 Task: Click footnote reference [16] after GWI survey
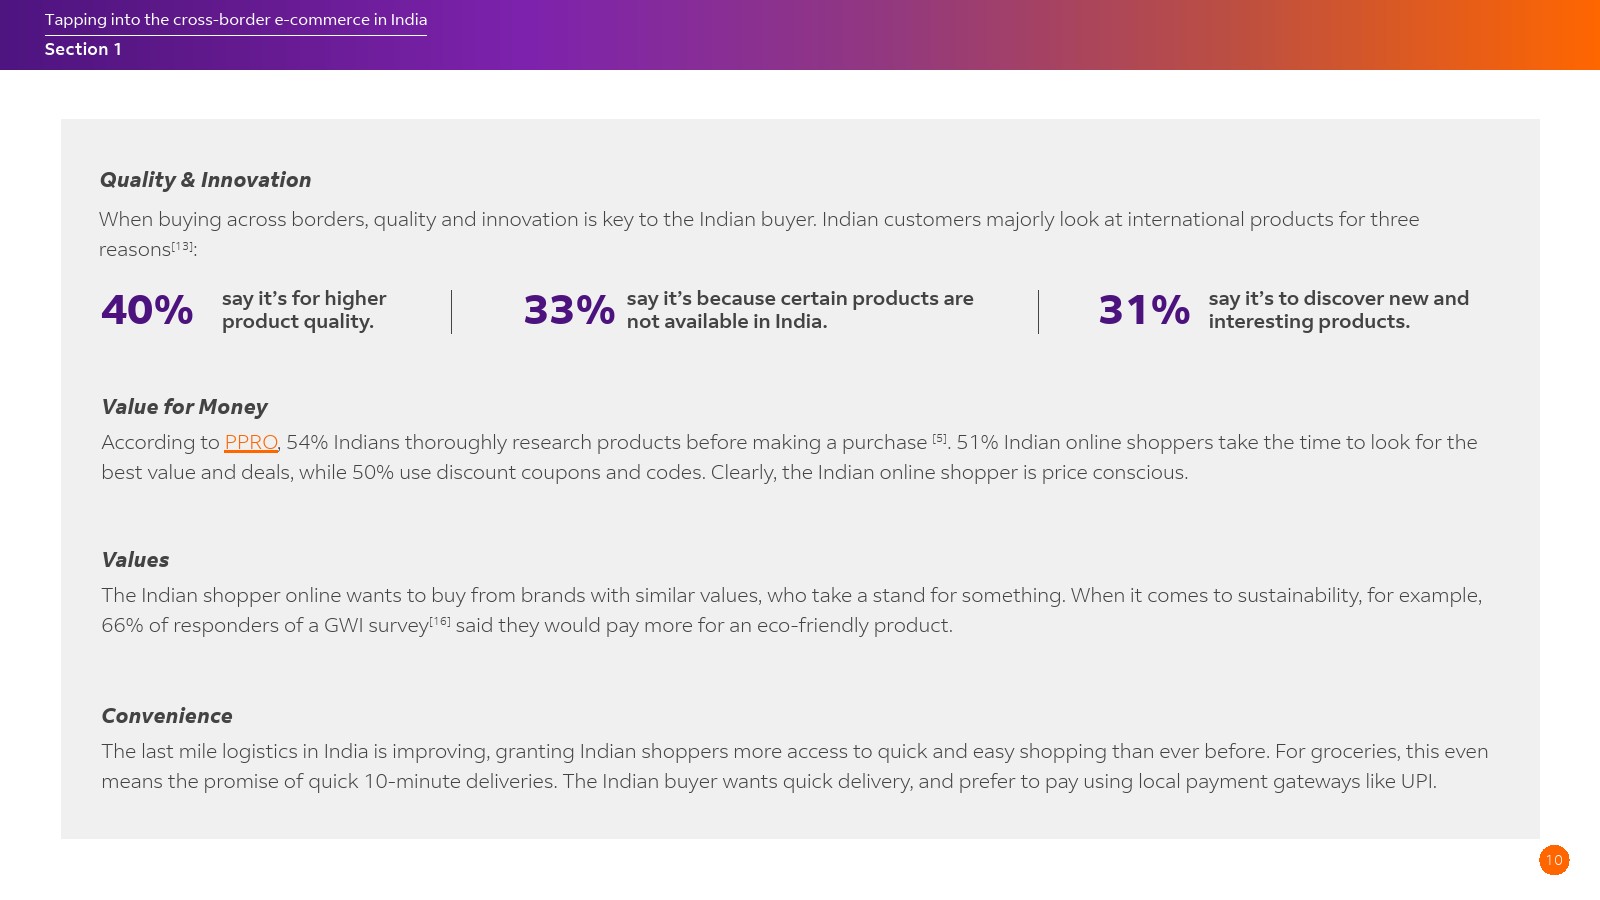(x=440, y=621)
